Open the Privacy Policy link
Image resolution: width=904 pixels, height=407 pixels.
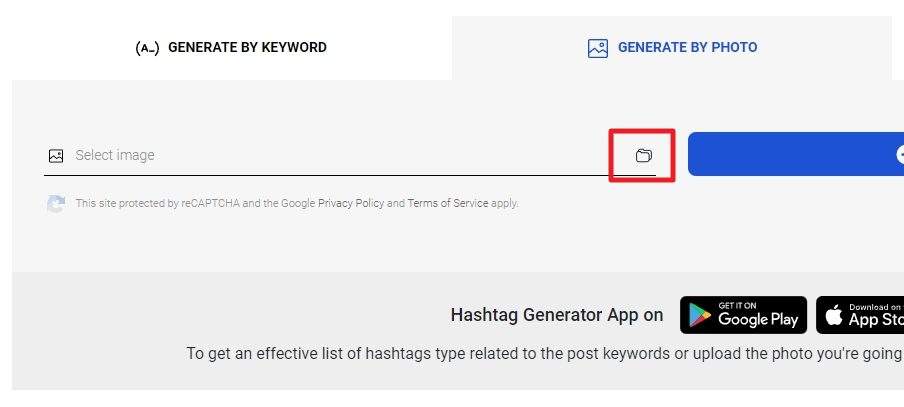coord(351,204)
